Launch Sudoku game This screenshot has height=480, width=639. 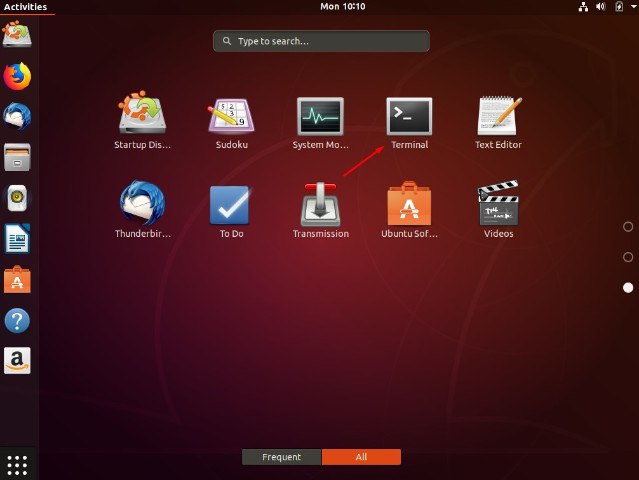click(x=231, y=123)
